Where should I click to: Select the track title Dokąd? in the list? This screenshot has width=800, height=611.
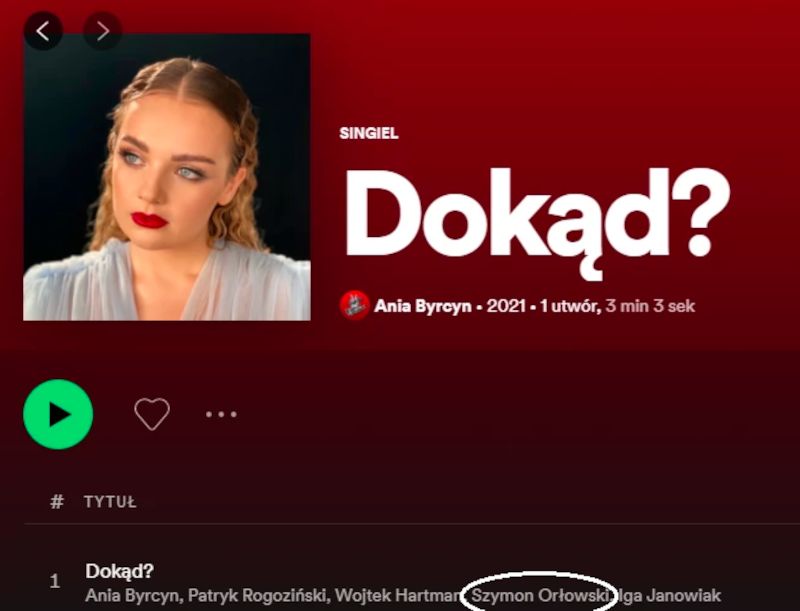coord(110,568)
